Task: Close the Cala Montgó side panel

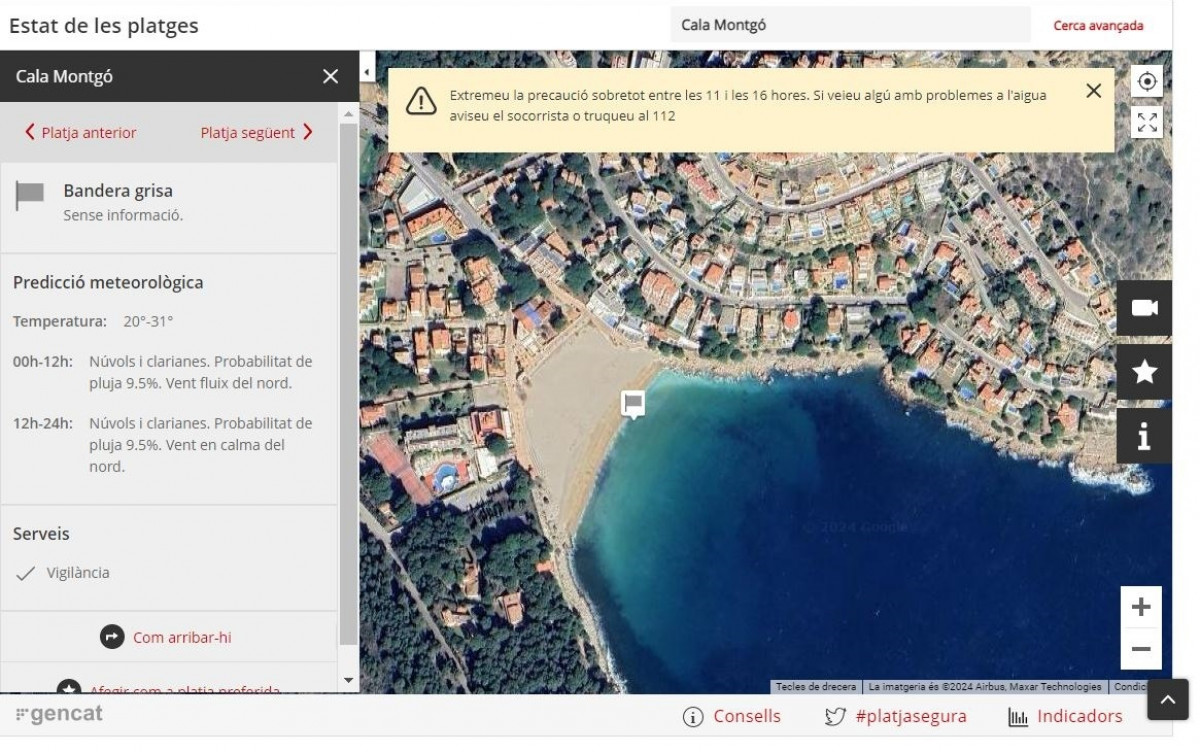Action: [x=331, y=77]
